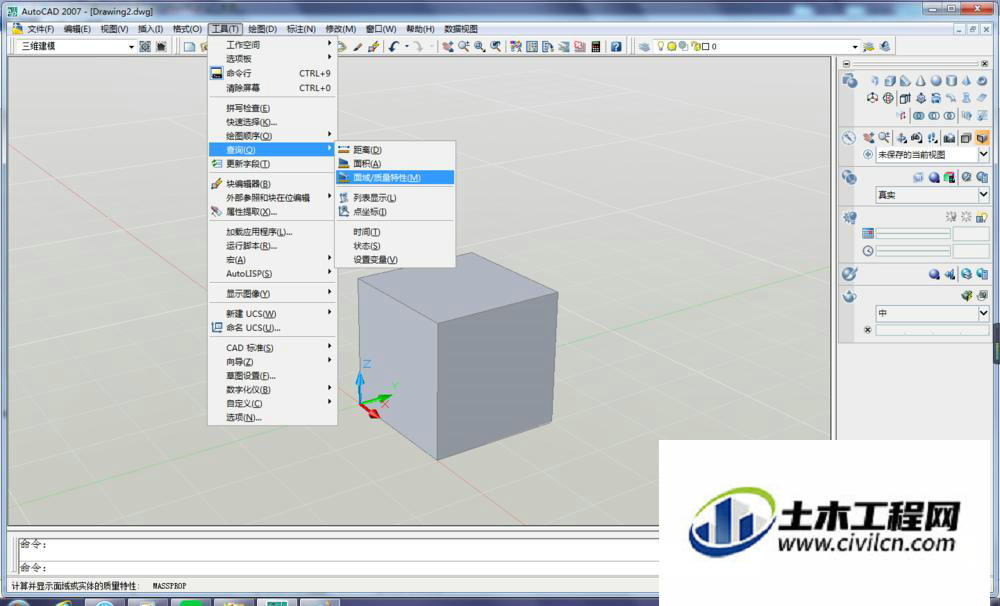1000x606 pixels.
Task: Click the render progress bar below 中
Action: tap(932, 330)
